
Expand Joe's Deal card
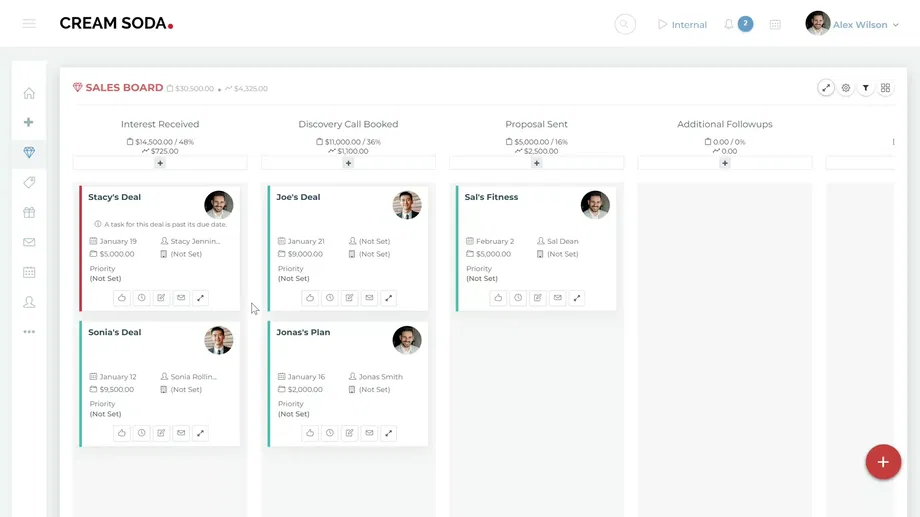click(389, 298)
